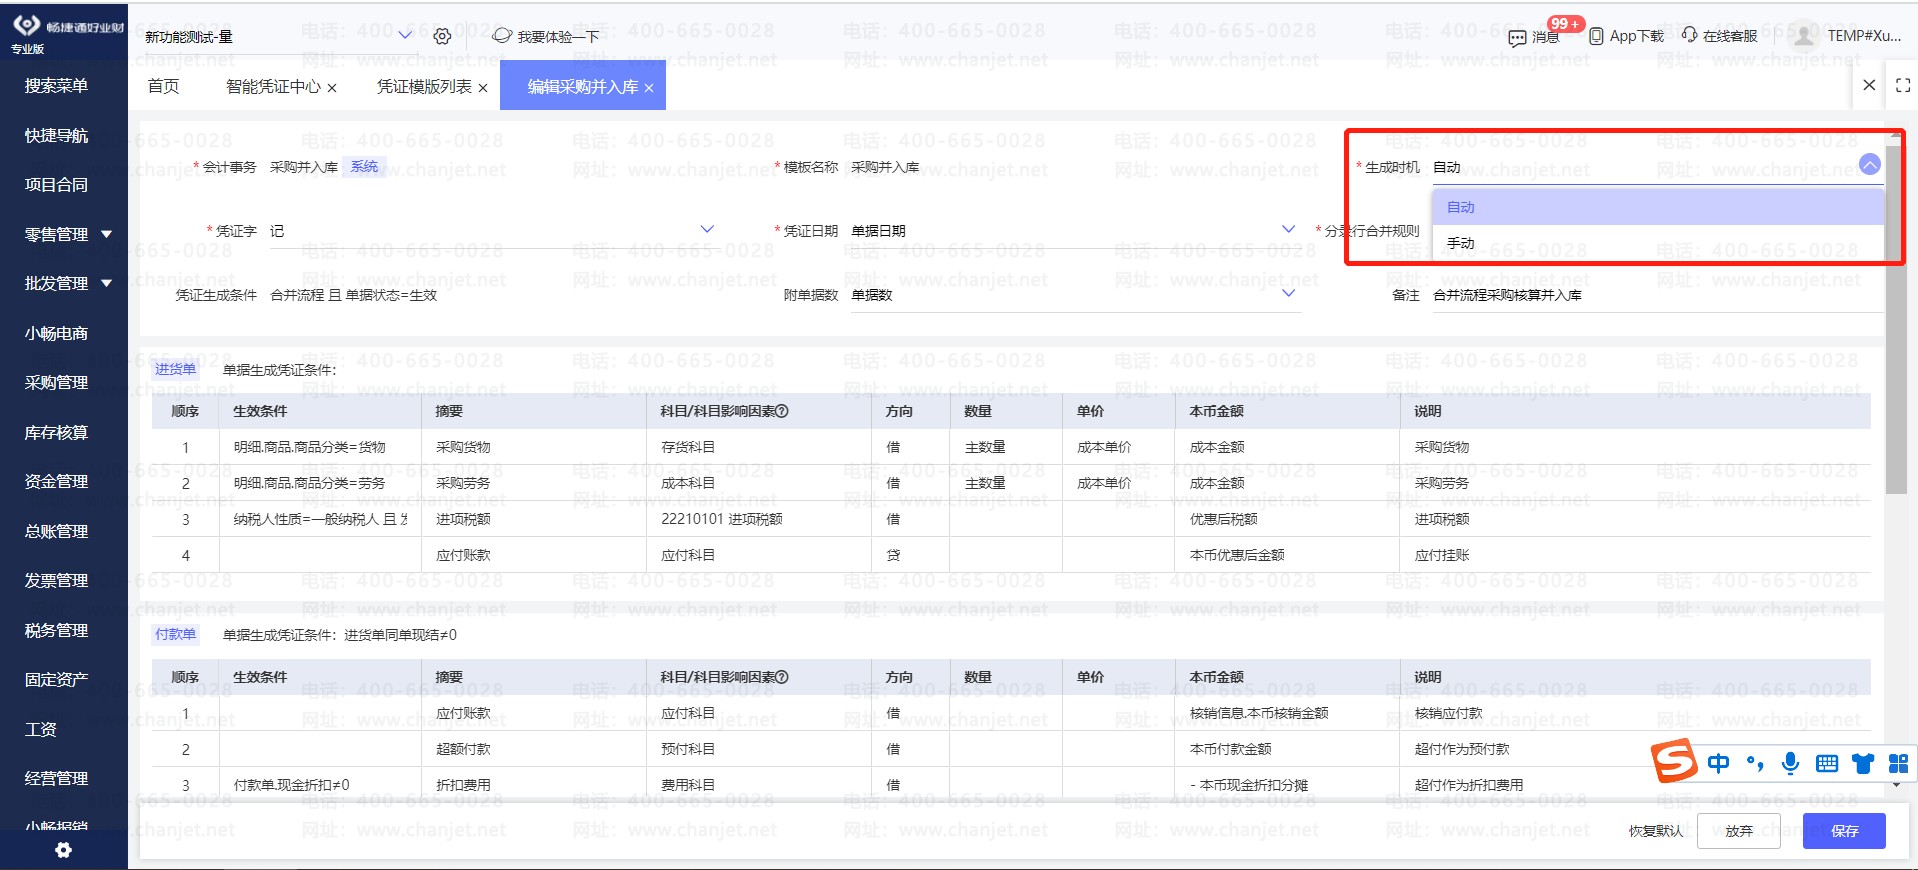Close the 编辑采购并入库 tab
The width and height of the screenshot is (1918, 870).
tap(649, 88)
